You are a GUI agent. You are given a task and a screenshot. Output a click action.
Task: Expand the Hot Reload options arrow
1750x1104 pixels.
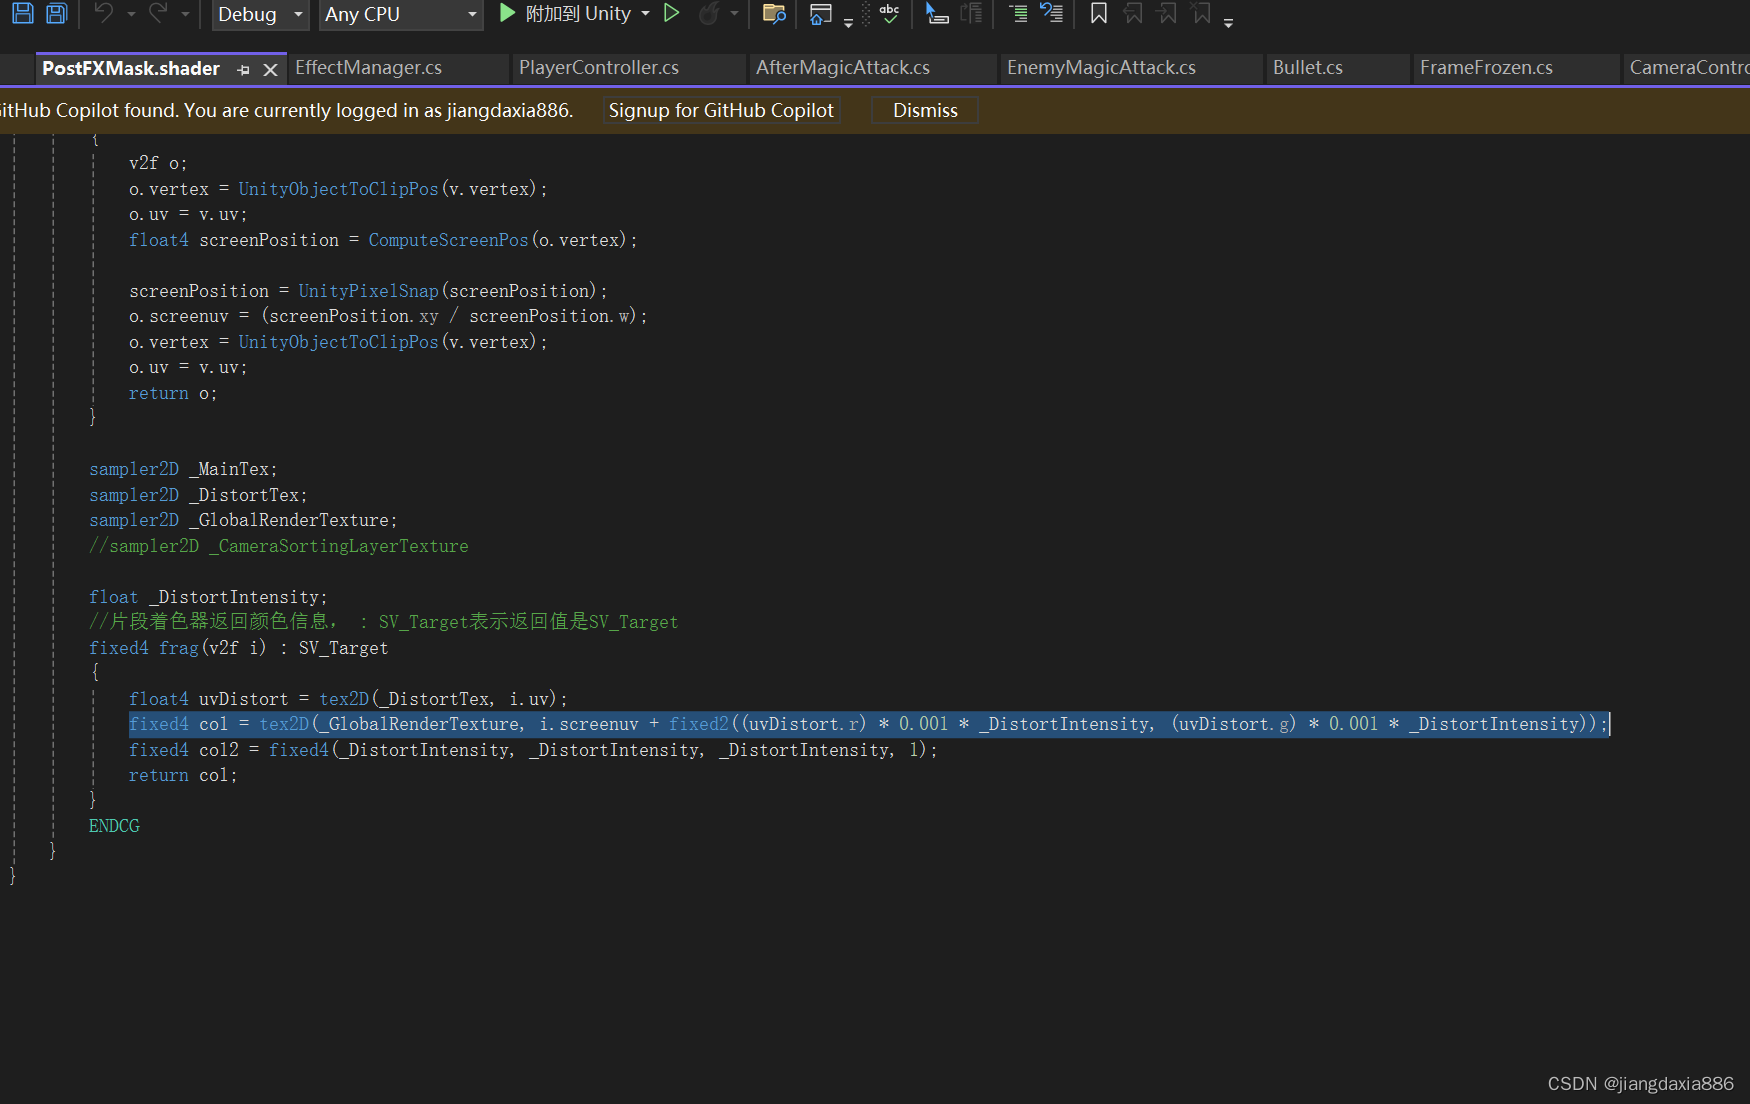tap(734, 14)
